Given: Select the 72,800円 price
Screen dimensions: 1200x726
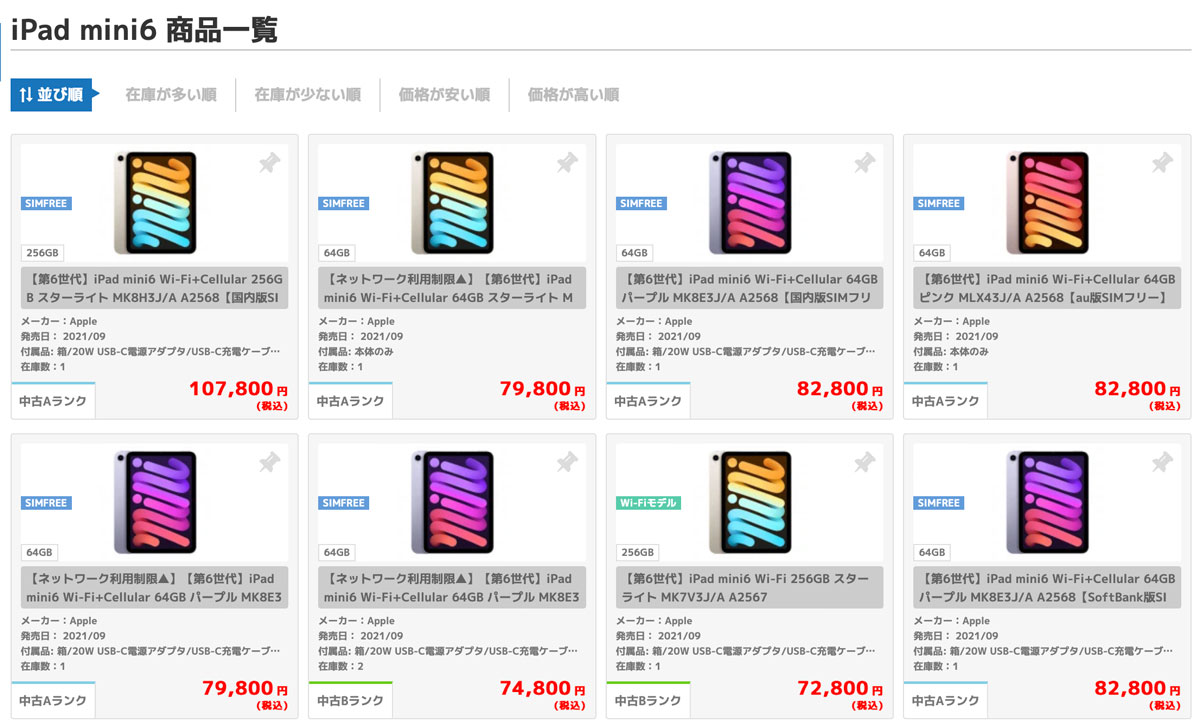Looking at the screenshot, I should (x=840, y=689).
